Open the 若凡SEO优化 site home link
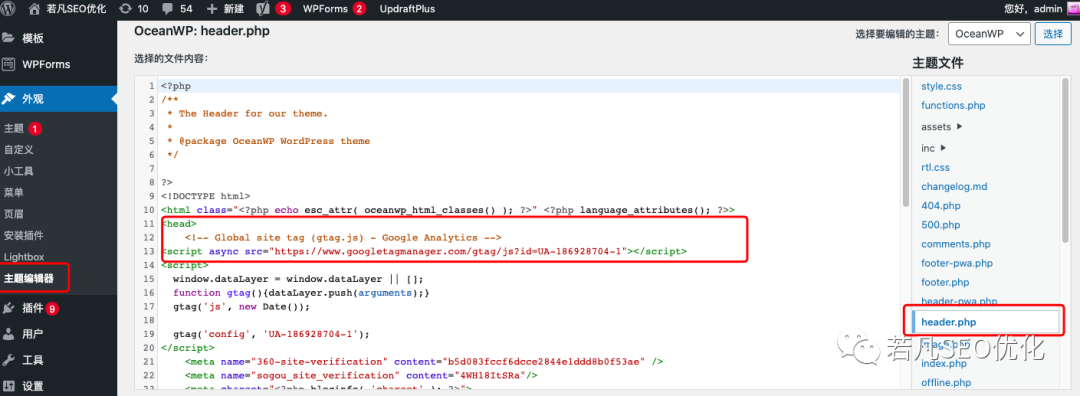 pyautogui.click(x=68, y=9)
